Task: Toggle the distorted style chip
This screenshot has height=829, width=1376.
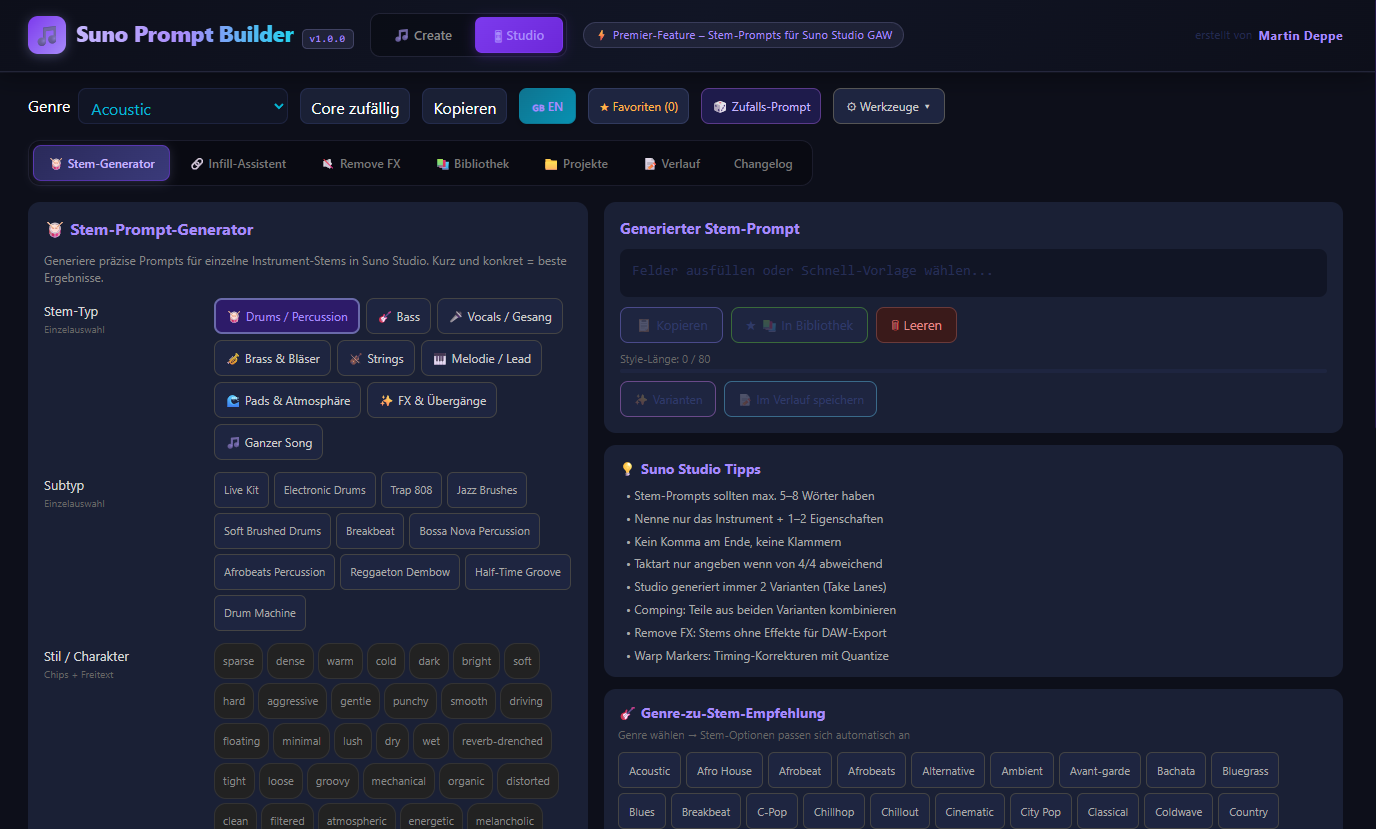Action: tap(528, 781)
